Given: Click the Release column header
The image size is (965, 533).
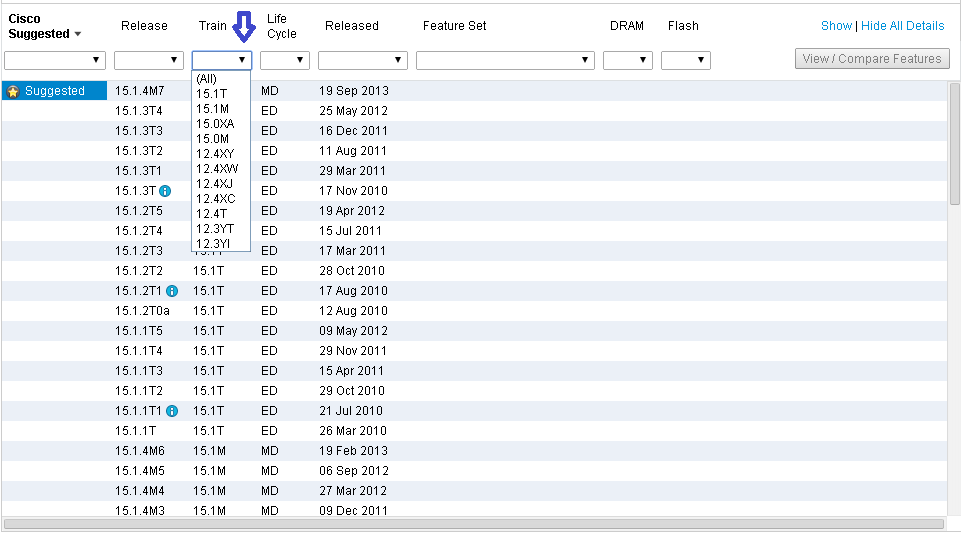Looking at the screenshot, I should 144,26.
